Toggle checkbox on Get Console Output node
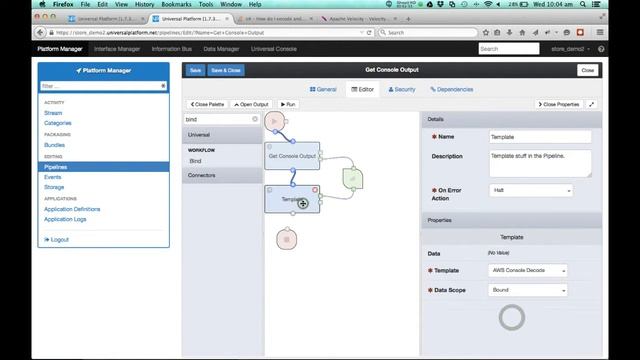 point(269,147)
